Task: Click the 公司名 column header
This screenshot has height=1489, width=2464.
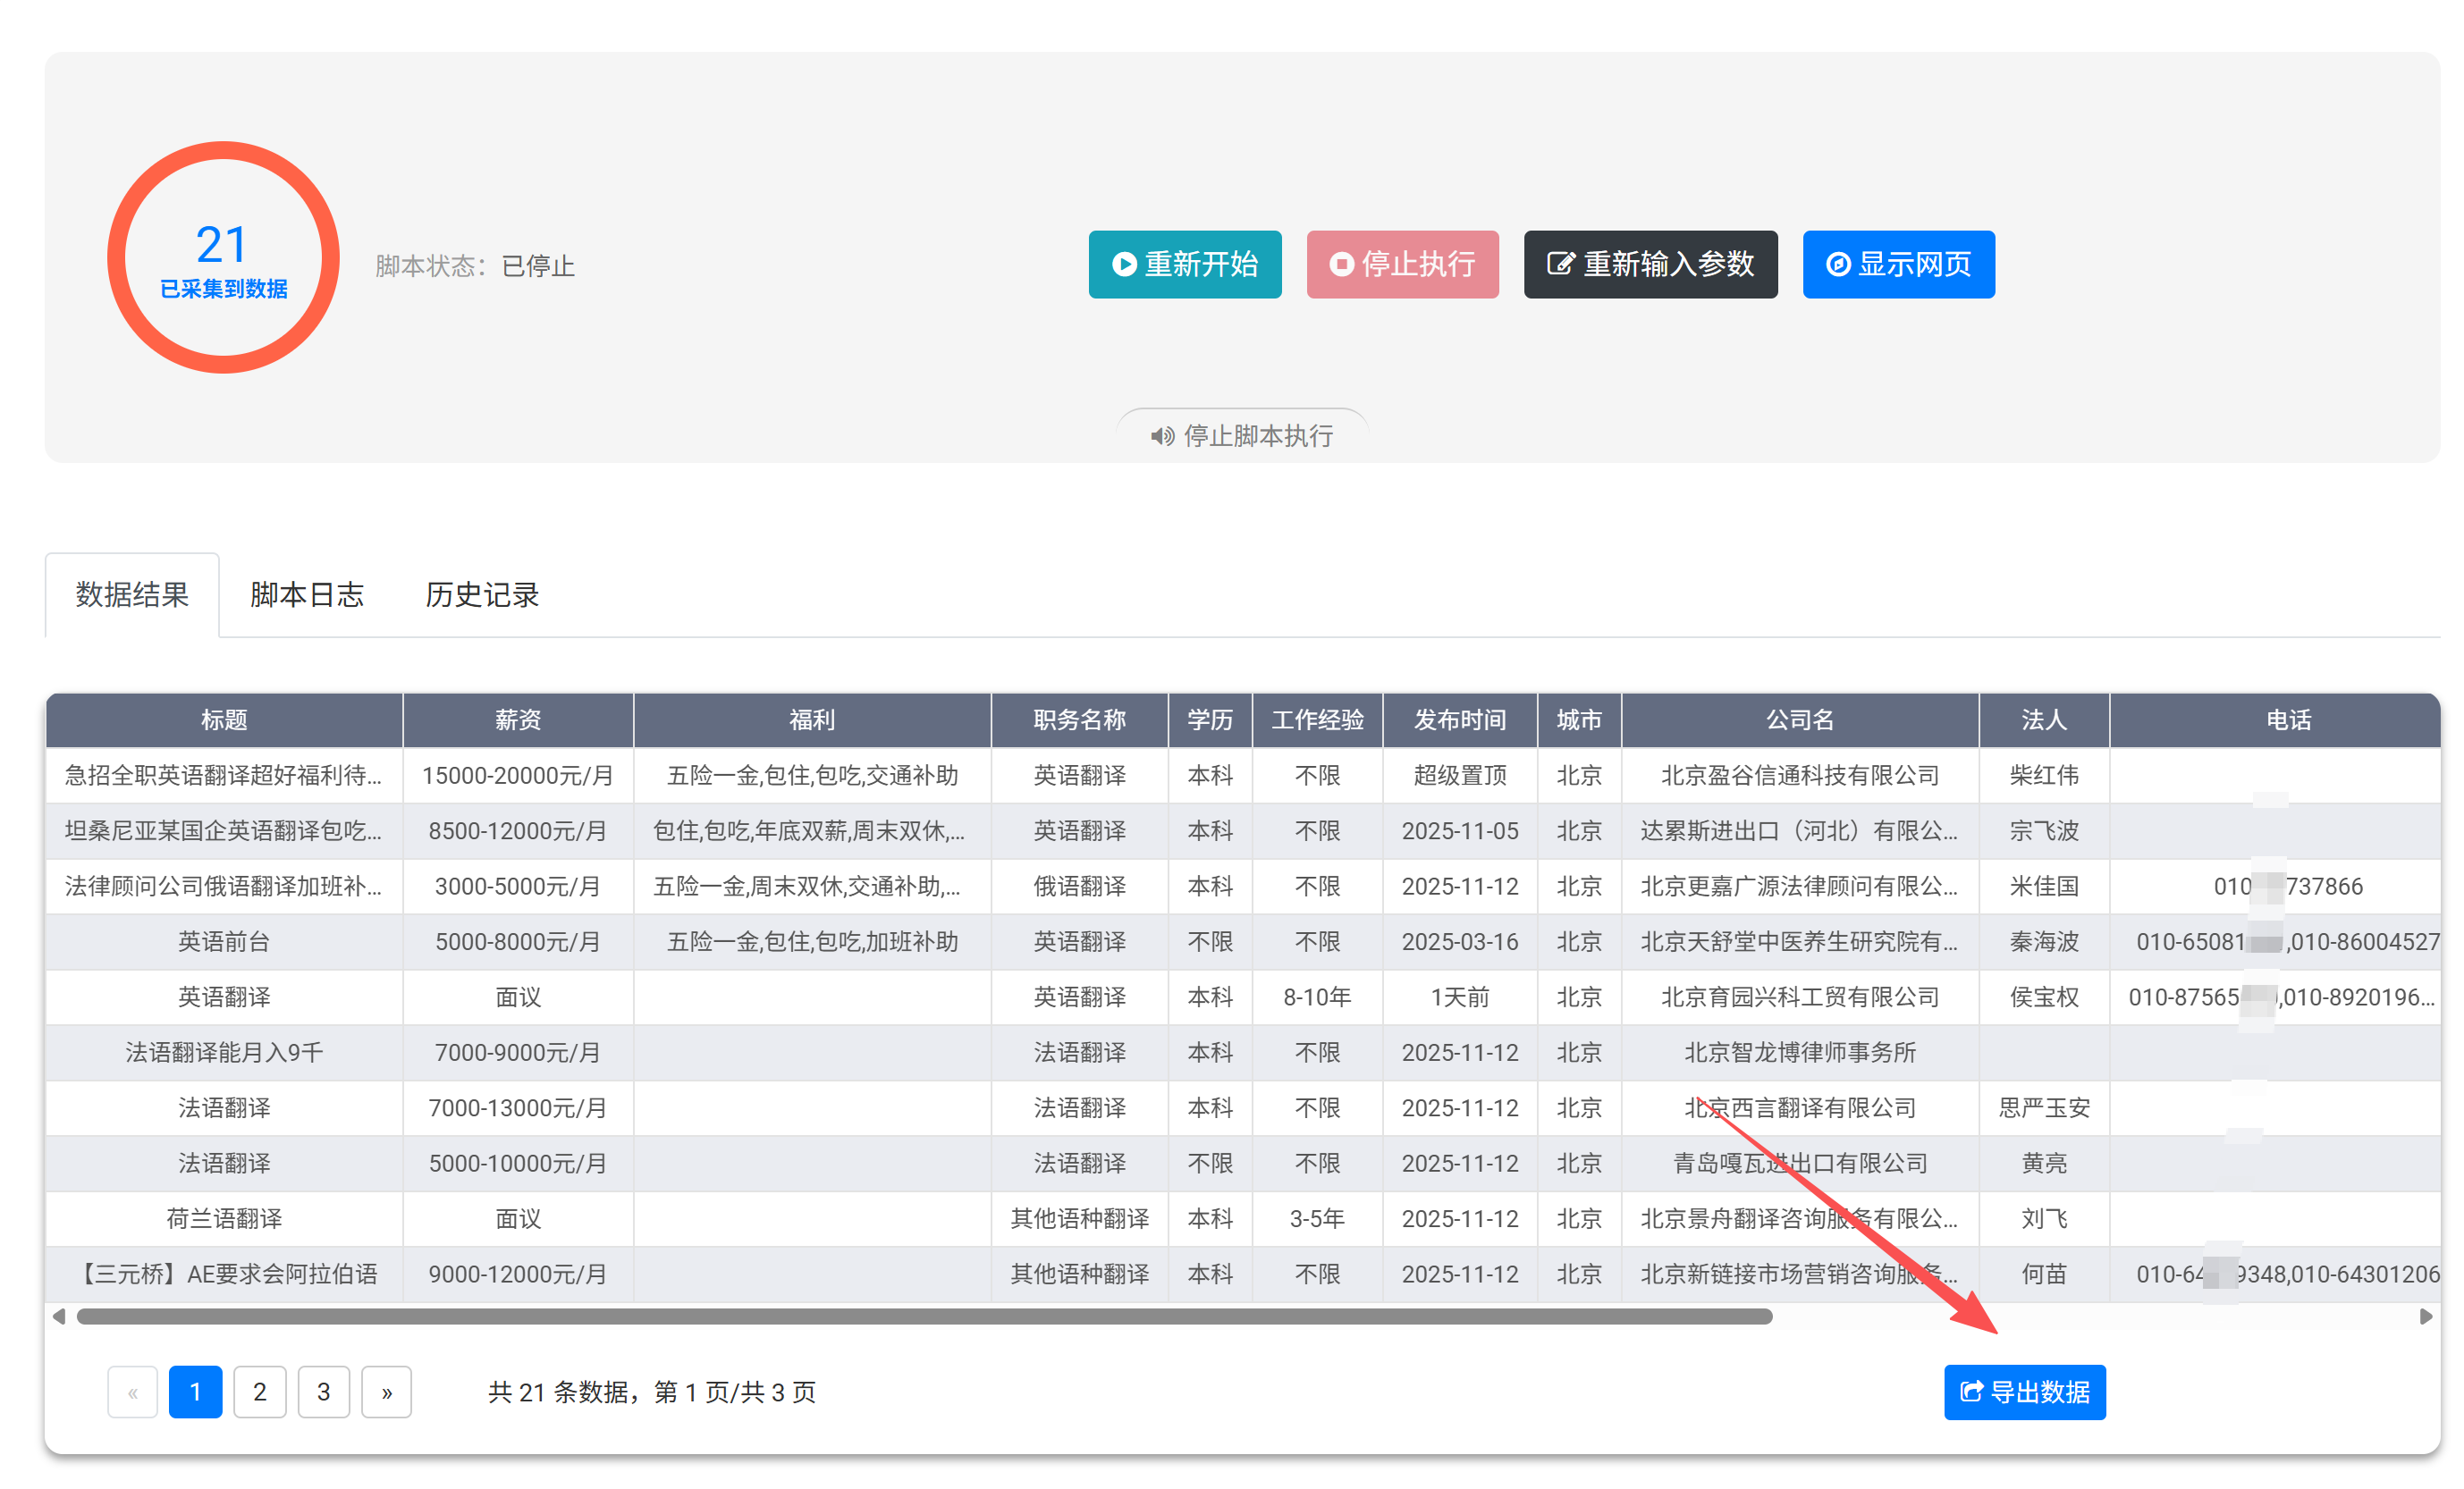Action: click(x=1799, y=720)
